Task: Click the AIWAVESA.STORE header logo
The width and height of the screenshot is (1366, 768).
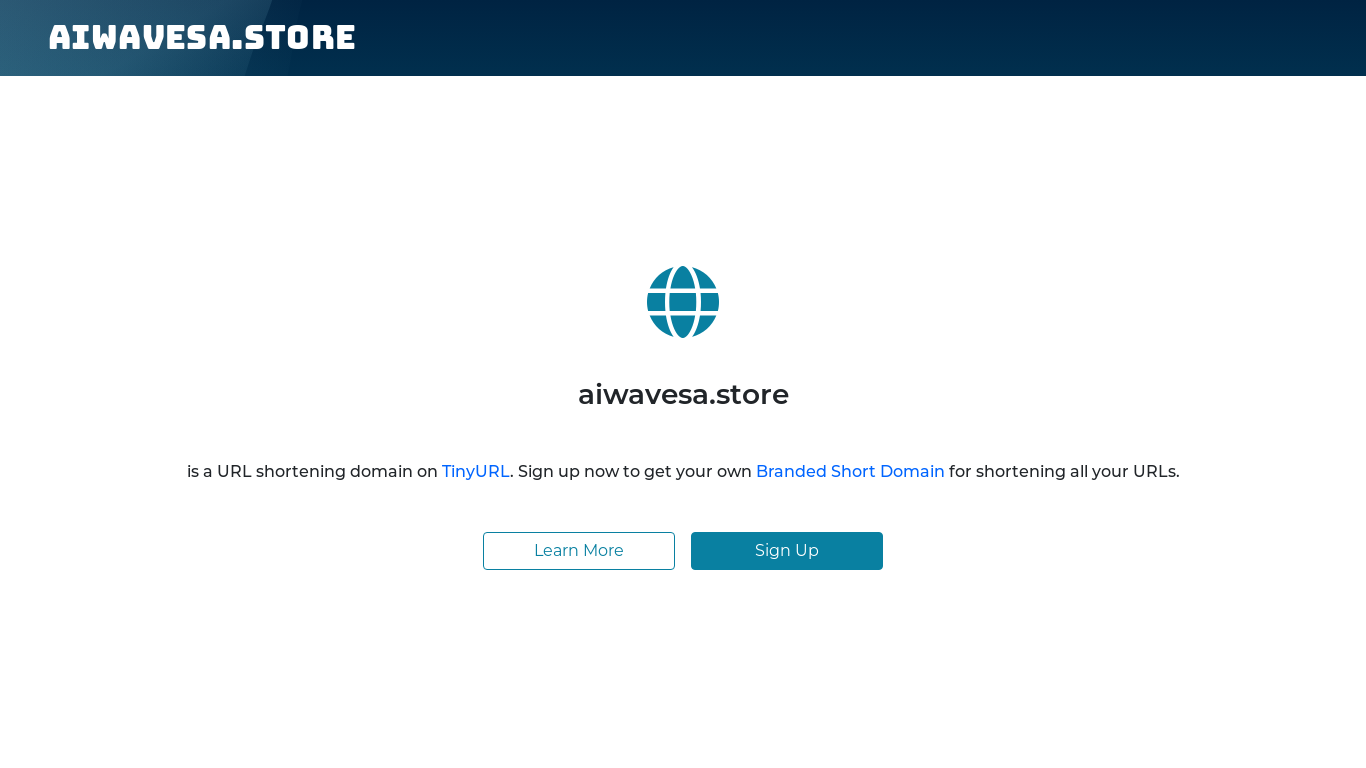Action: [x=202, y=38]
